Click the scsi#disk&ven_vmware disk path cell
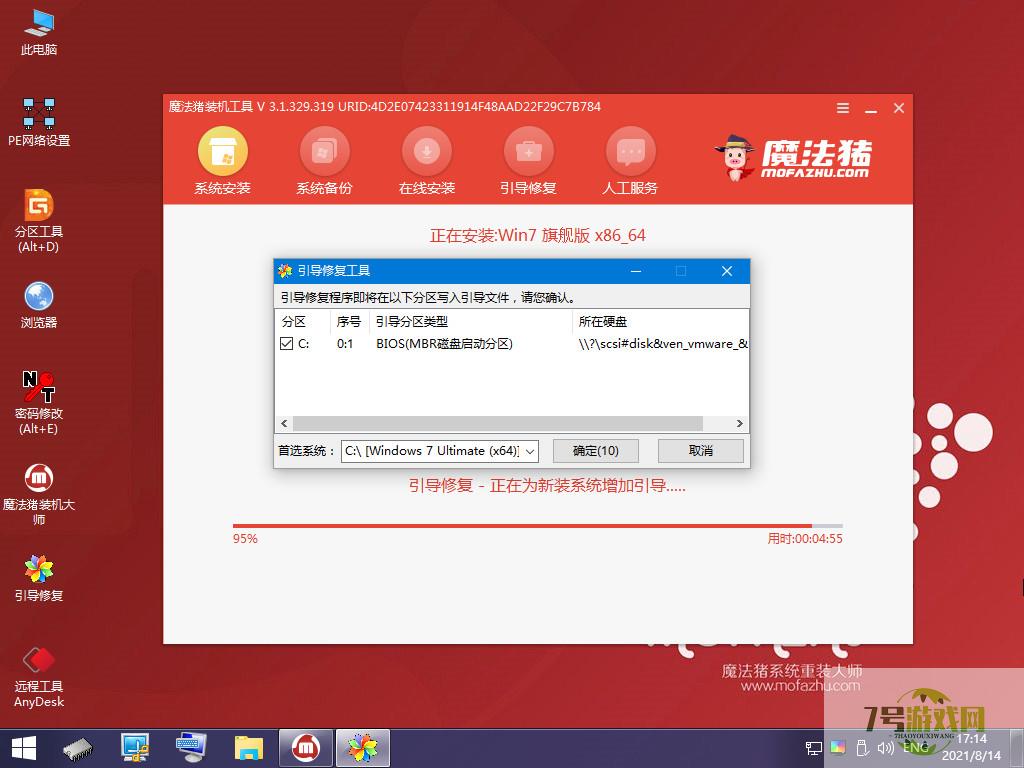This screenshot has height=768, width=1024. click(663, 344)
